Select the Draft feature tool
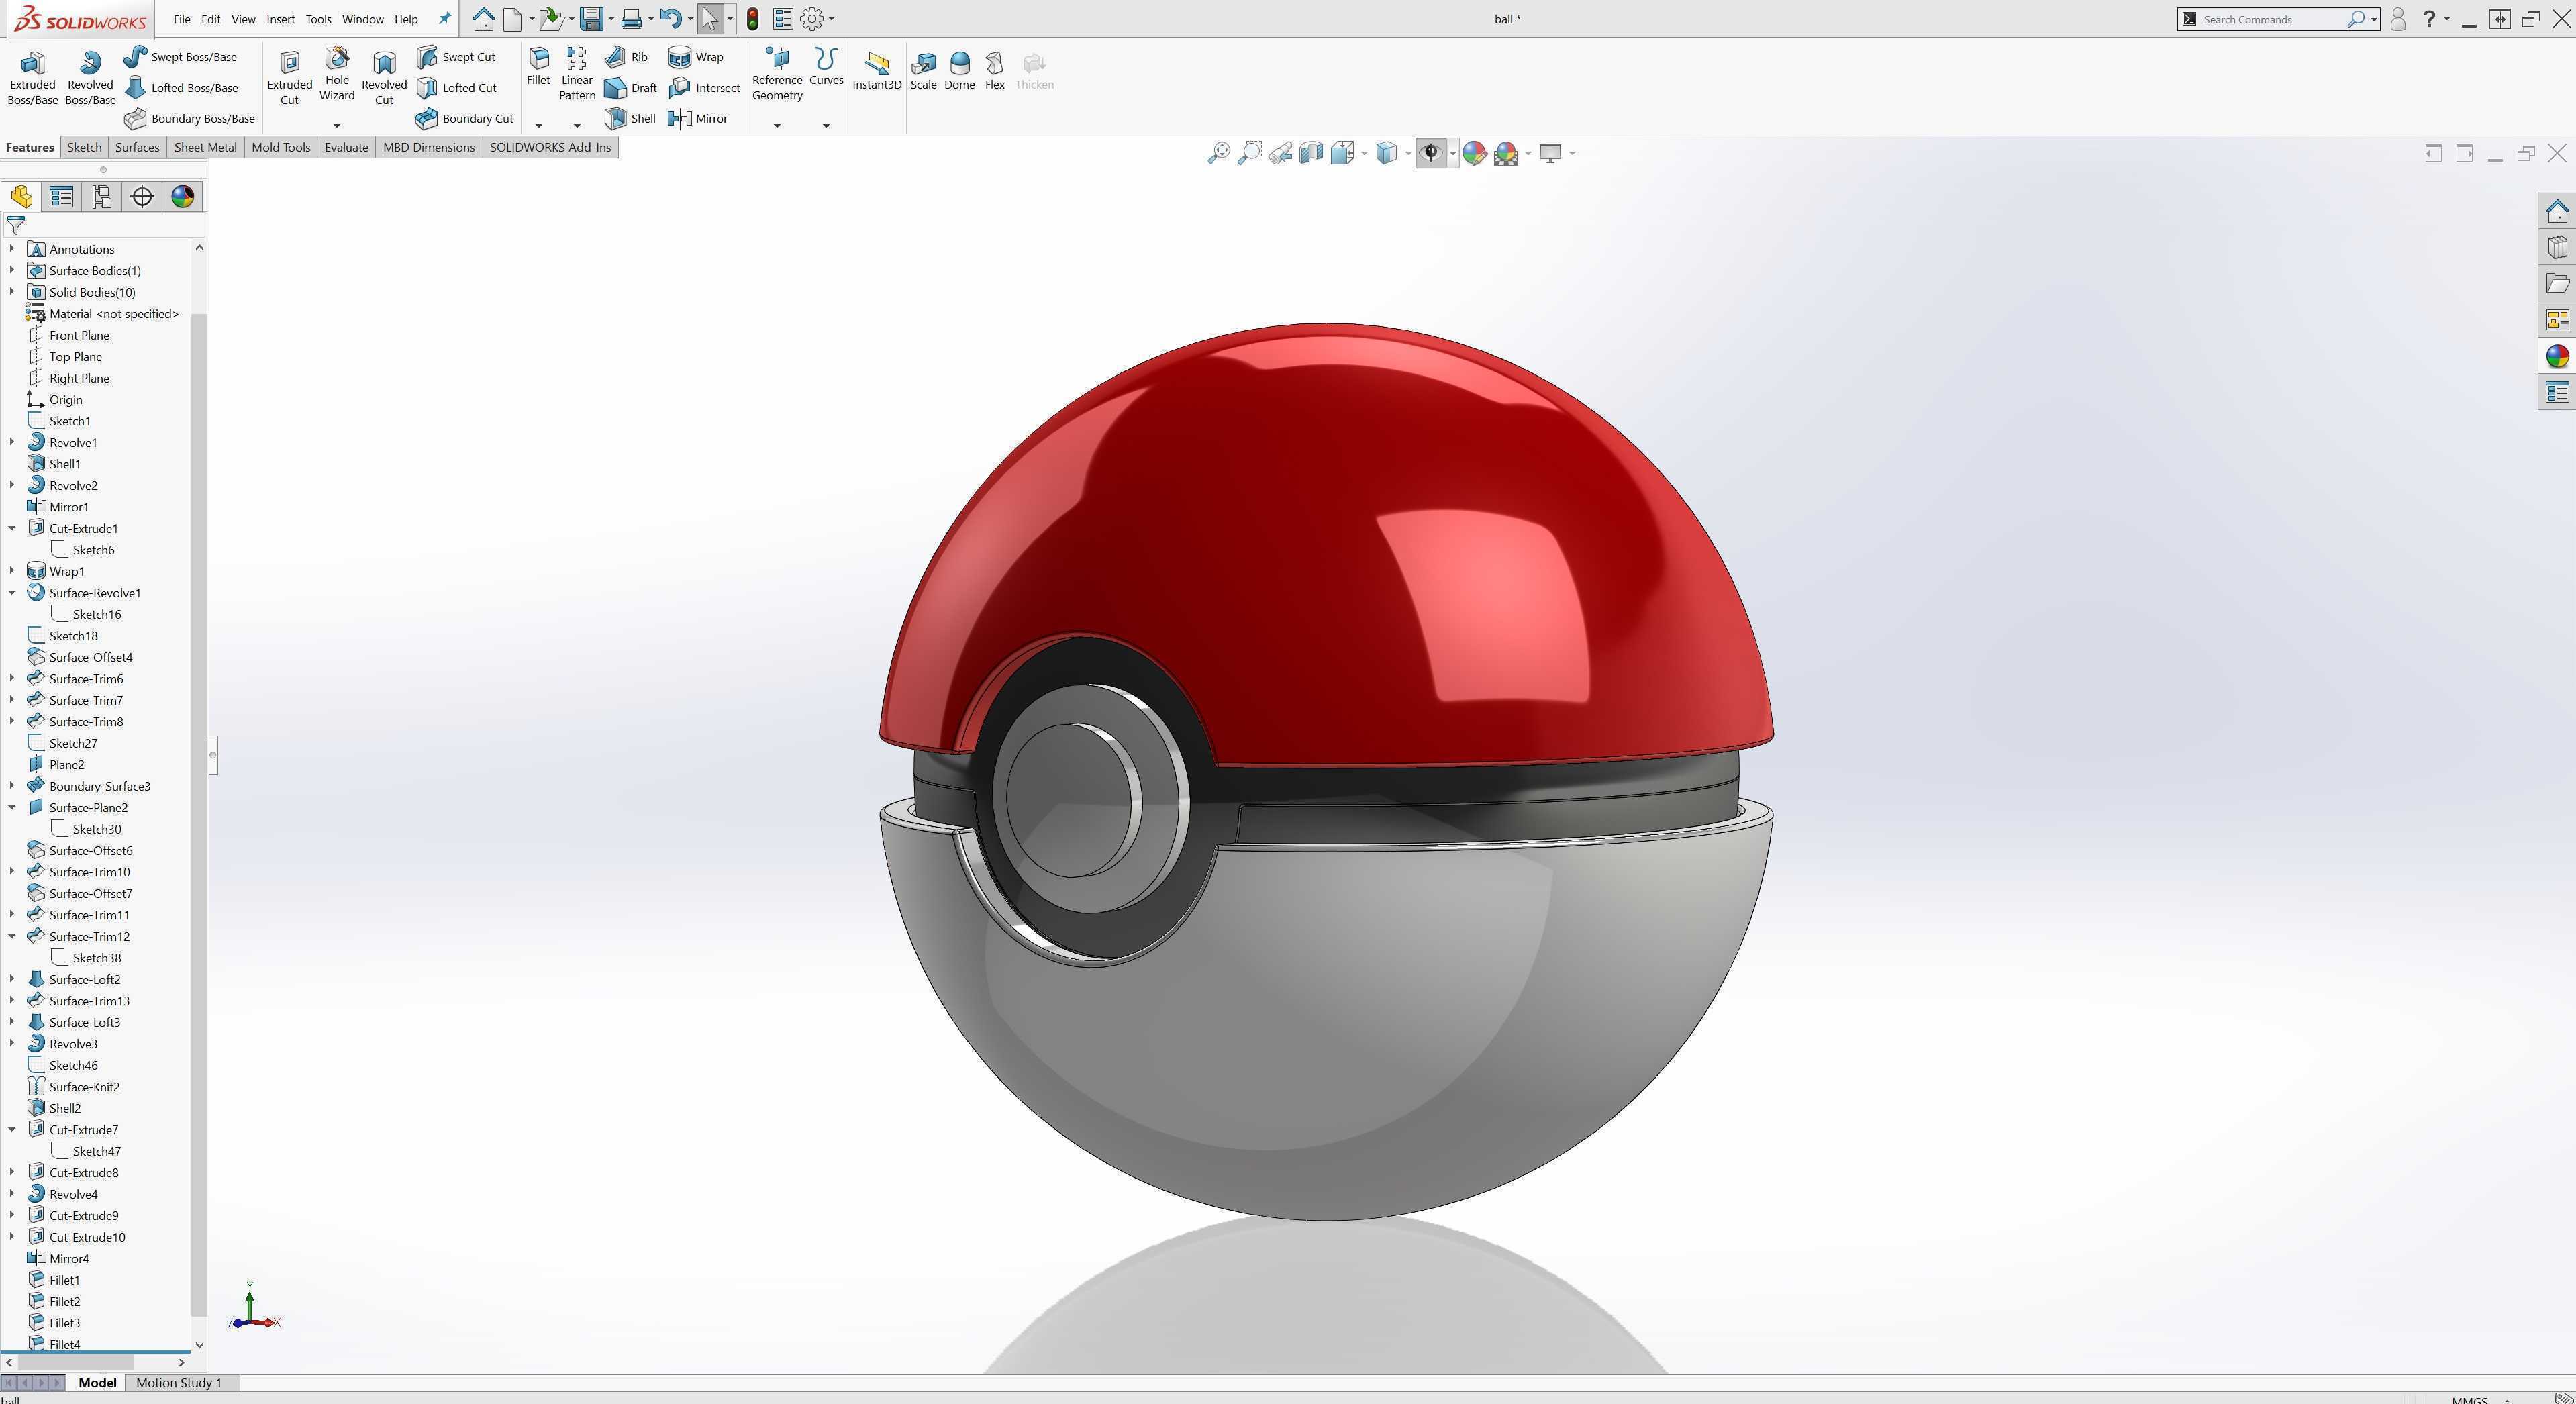The width and height of the screenshot is (2576, 1404). coord(630,88)
